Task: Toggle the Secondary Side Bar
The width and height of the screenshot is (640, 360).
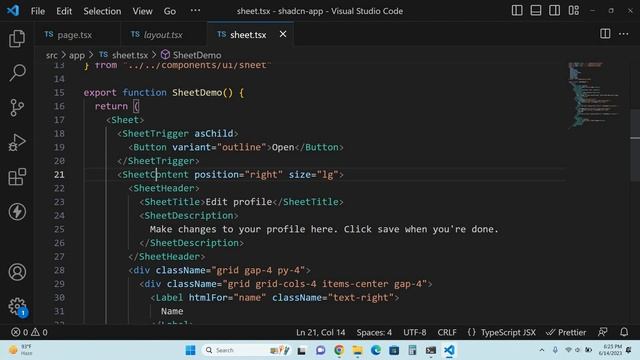Action: [554, 10]
